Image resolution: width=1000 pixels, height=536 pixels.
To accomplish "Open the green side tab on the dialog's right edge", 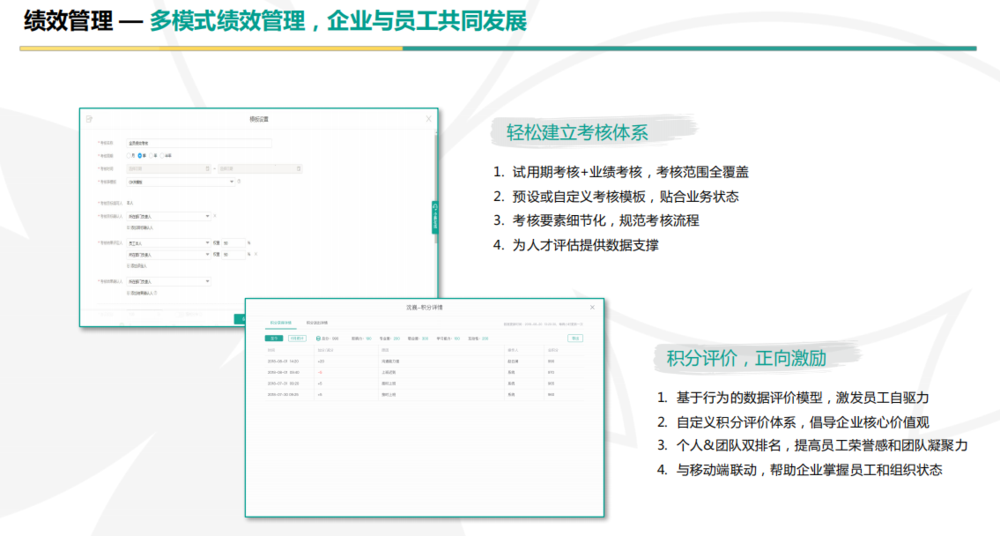I will [x=436, y=217].
